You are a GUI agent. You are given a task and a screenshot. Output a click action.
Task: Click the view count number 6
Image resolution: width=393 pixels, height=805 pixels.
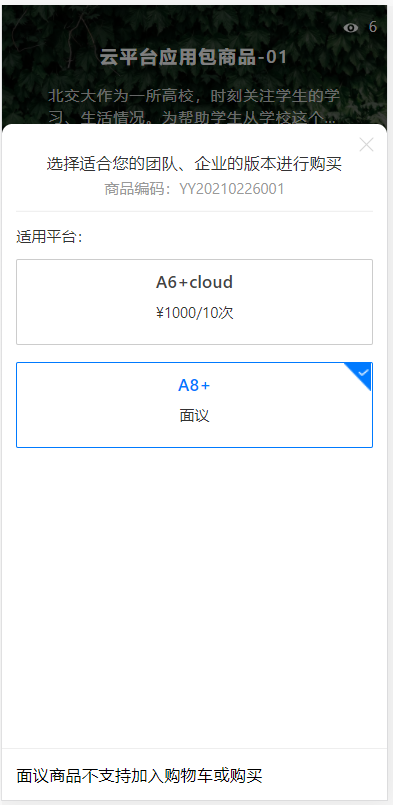pos(372,27)
